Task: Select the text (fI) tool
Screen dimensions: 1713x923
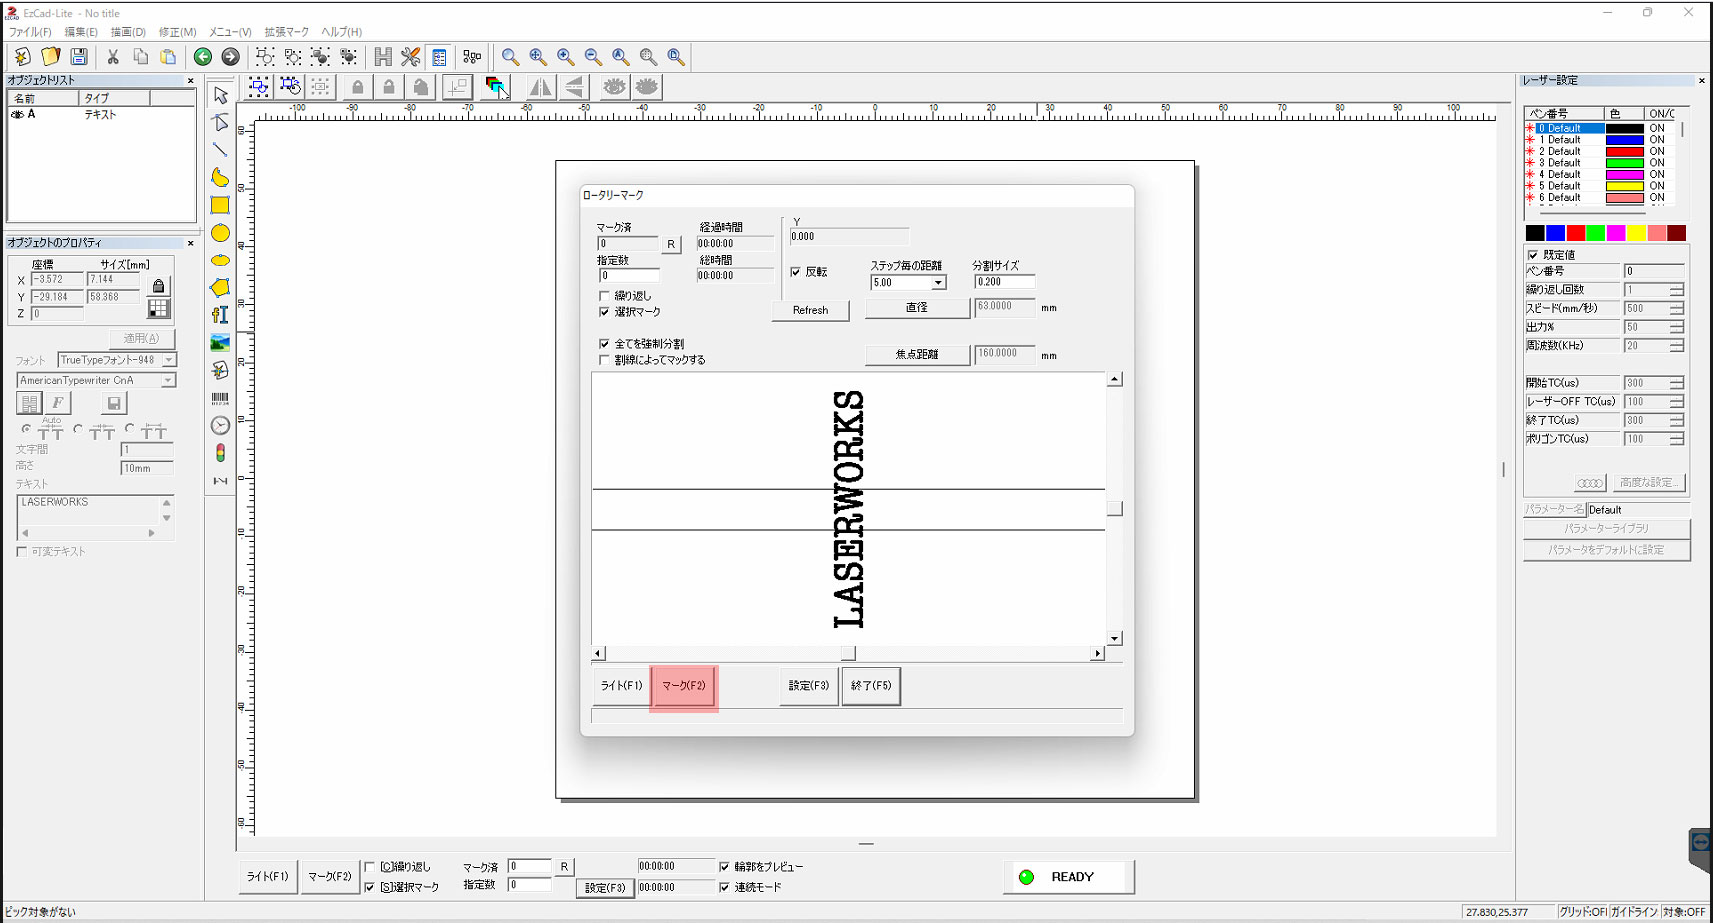Action: coord(220,314)
